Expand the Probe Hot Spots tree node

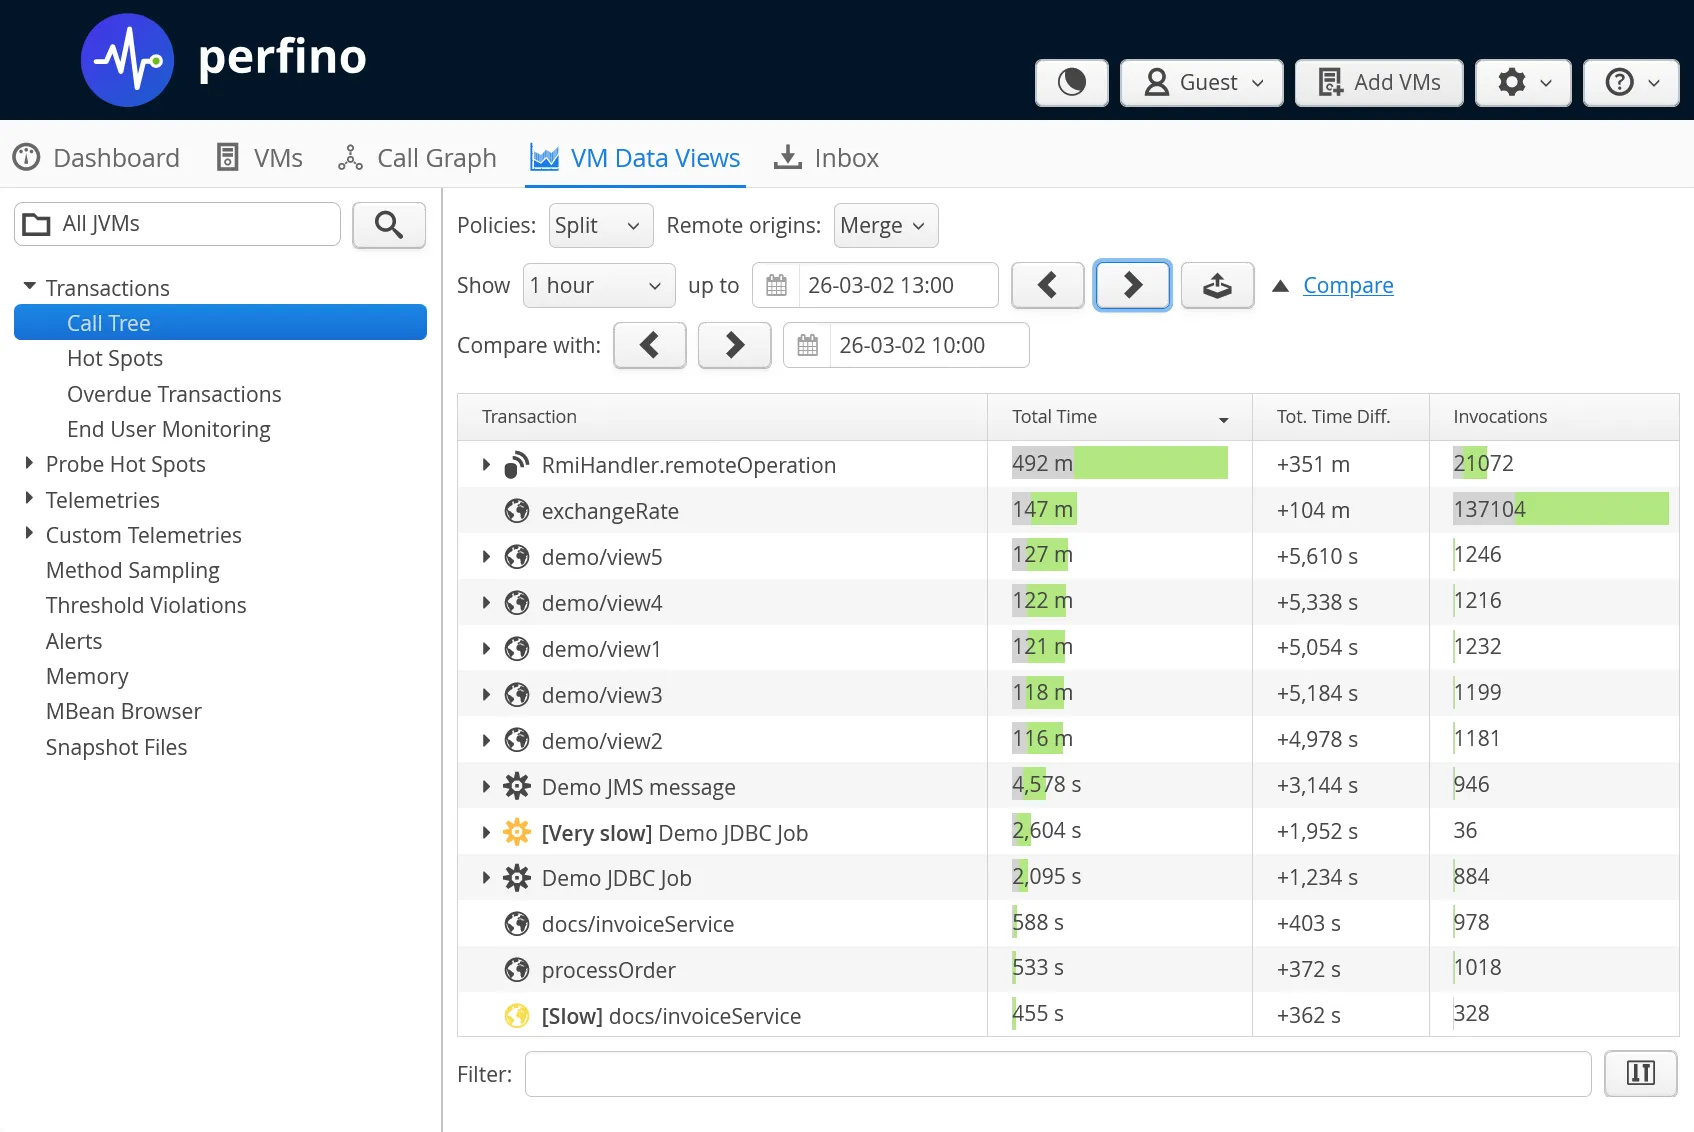coord(29,464)
